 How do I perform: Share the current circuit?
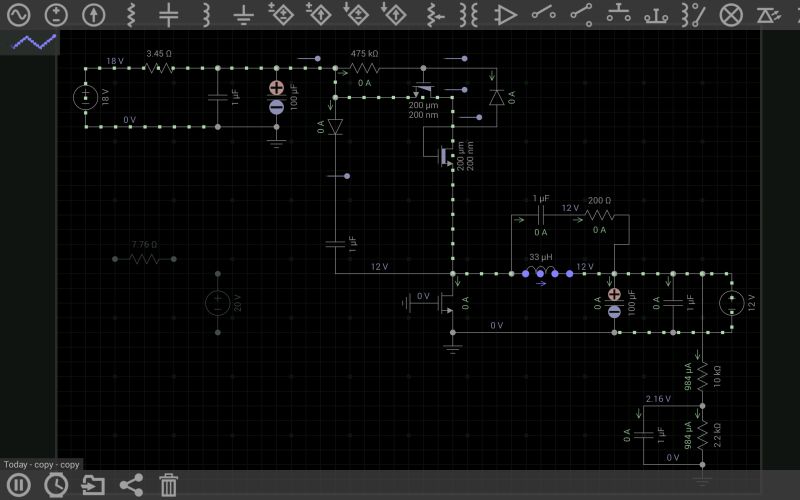coord(131,485)
